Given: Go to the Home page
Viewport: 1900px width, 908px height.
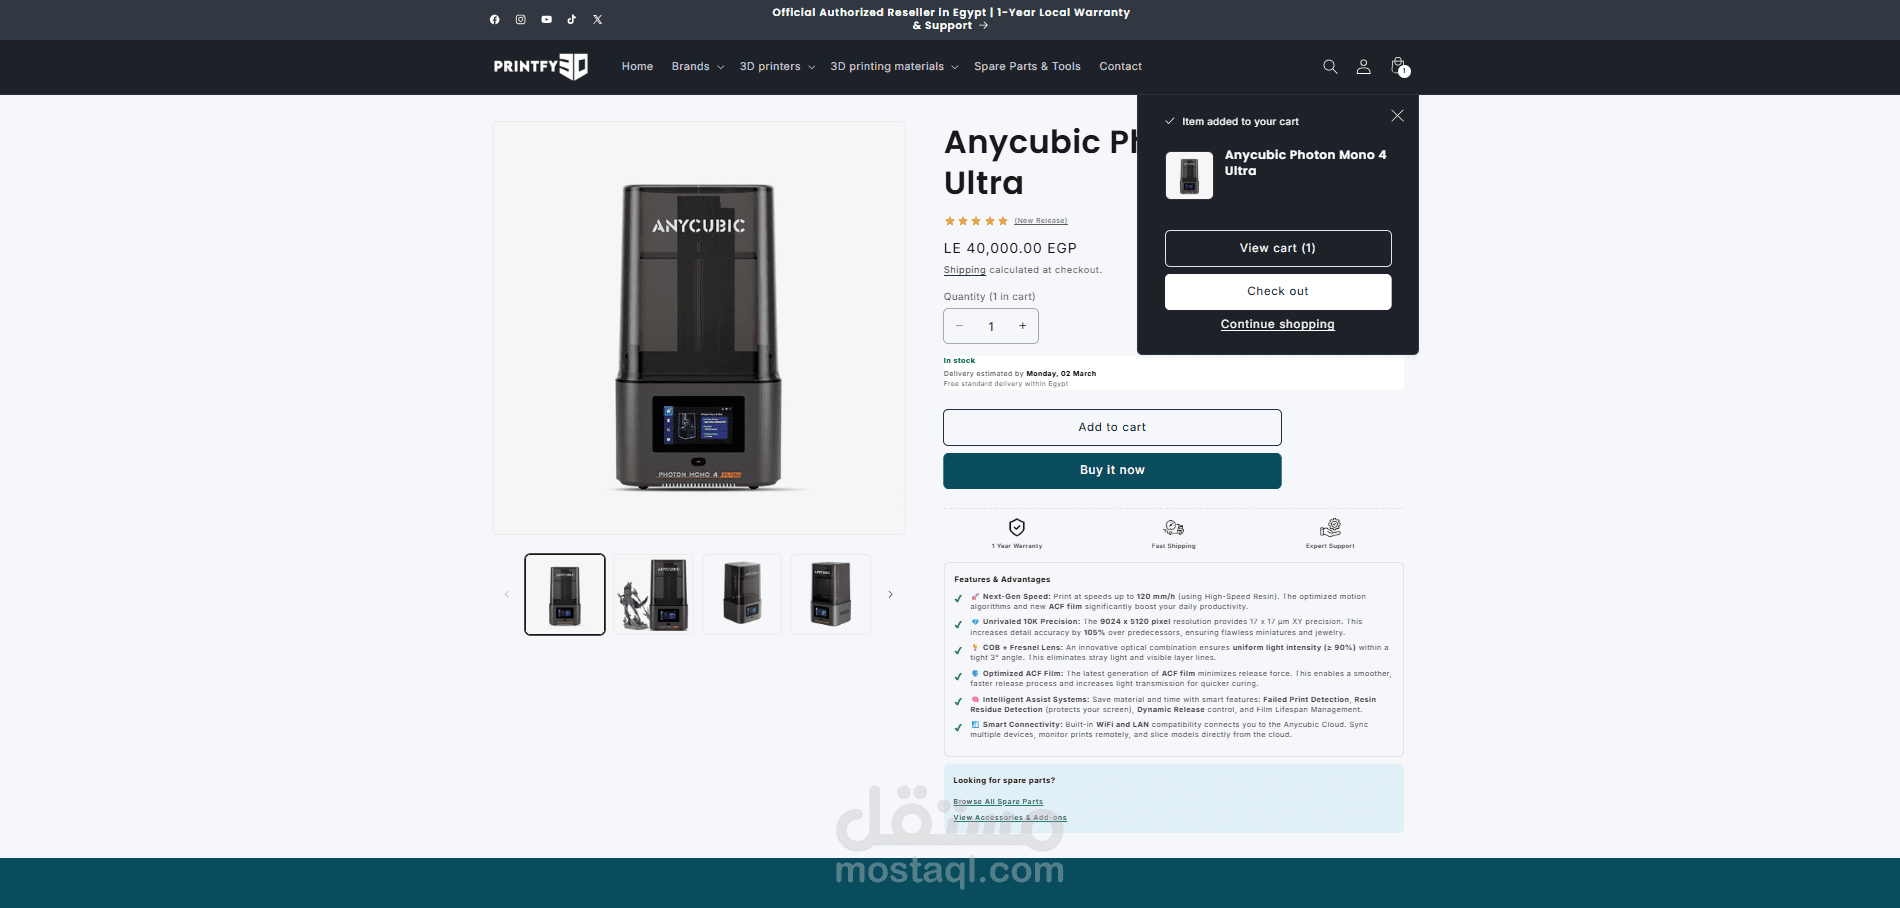Looking at the screenshot, I should click(637, 67).
